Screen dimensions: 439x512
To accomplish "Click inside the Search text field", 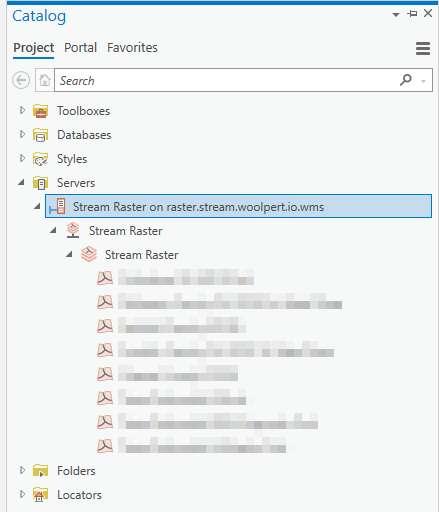I will (227, 80).
